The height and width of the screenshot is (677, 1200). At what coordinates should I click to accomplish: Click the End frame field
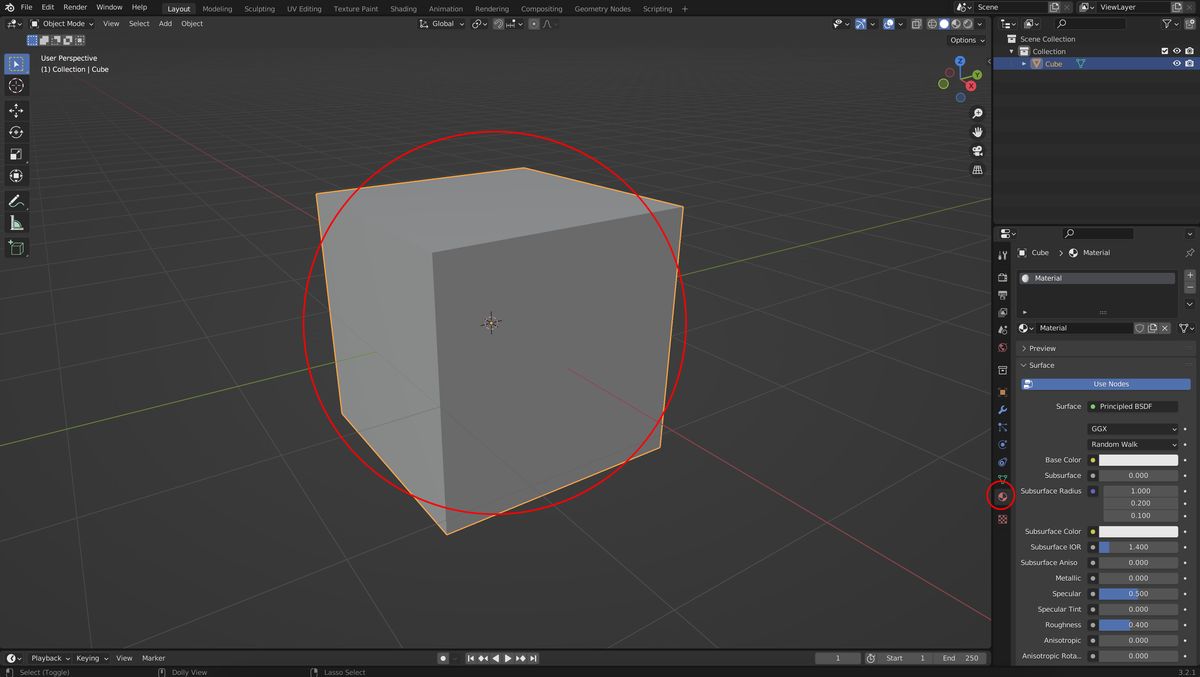(x=961, y=658)
